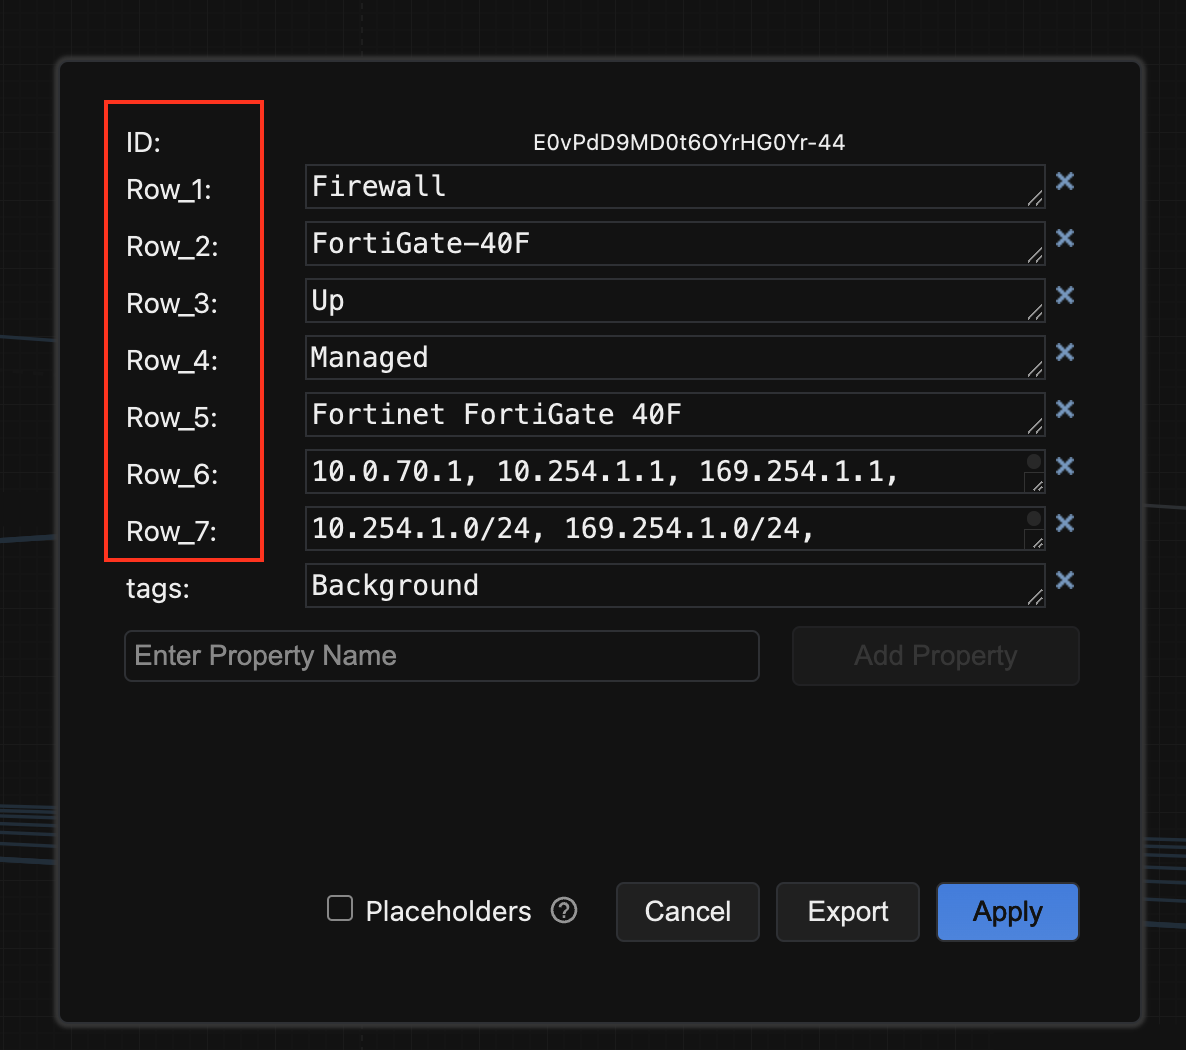Screen dimensions: 1186x1050
Task: Focus the Row_2 FortiGate-40F text field
Action: coord(660,244)
